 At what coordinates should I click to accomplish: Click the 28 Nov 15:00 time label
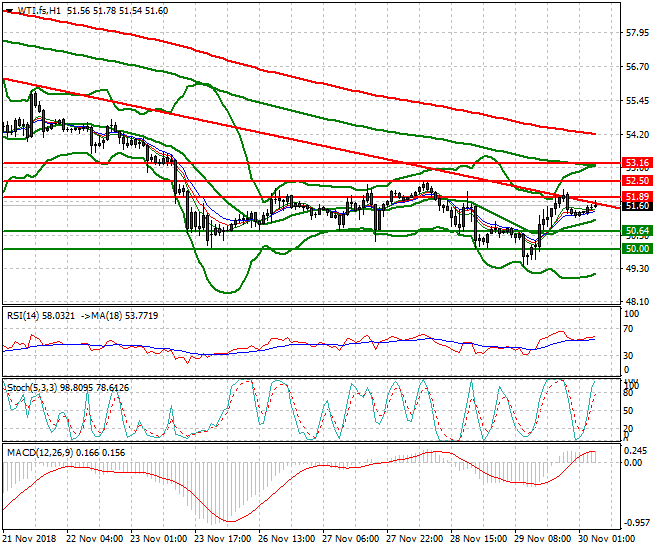click(479, 539)
